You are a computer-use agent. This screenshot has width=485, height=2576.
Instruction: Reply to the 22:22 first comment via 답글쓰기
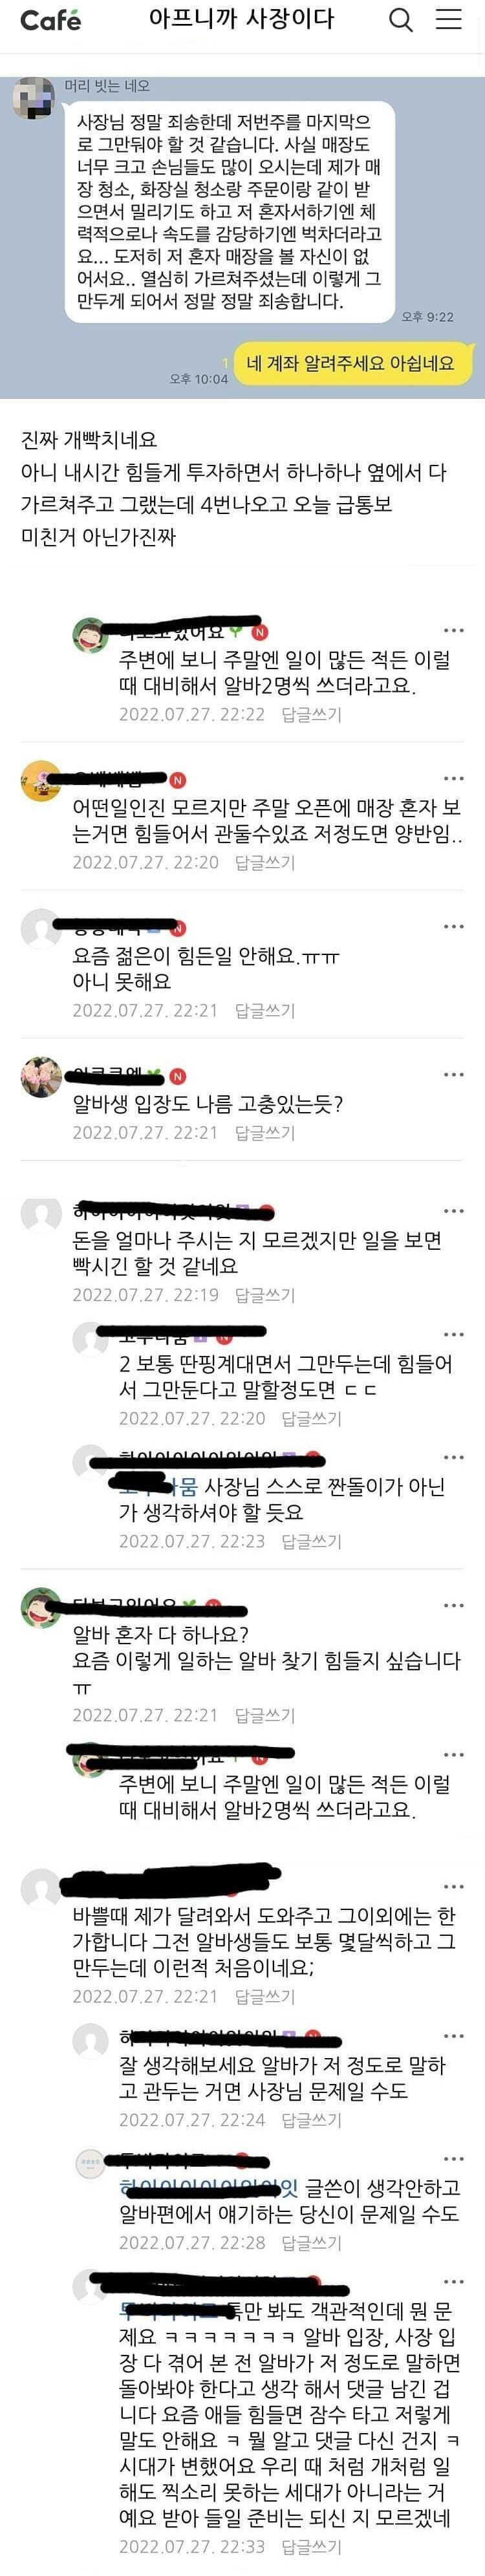[311, 714]
